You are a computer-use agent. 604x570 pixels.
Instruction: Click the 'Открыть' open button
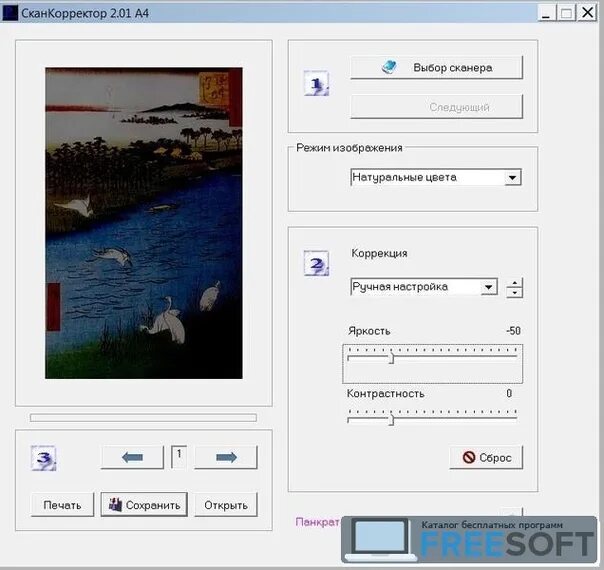point(226,505)
